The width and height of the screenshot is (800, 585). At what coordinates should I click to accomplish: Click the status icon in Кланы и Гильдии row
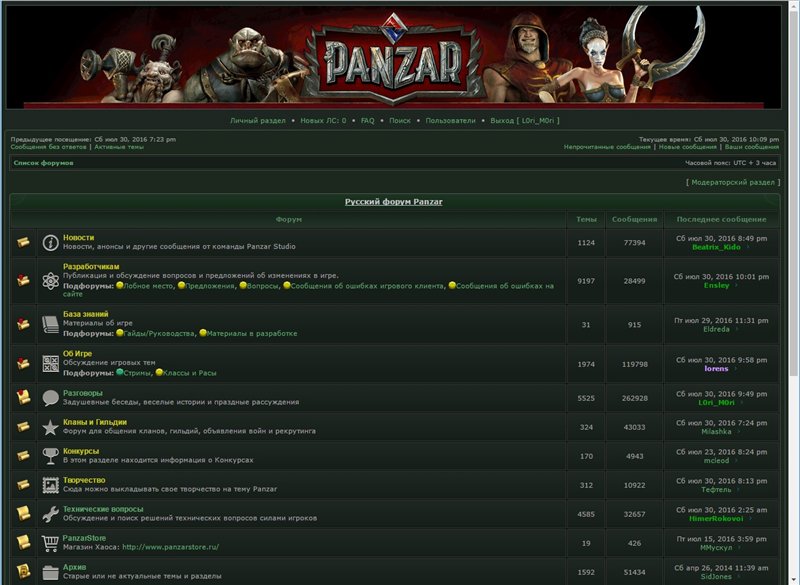coord(23,426)
